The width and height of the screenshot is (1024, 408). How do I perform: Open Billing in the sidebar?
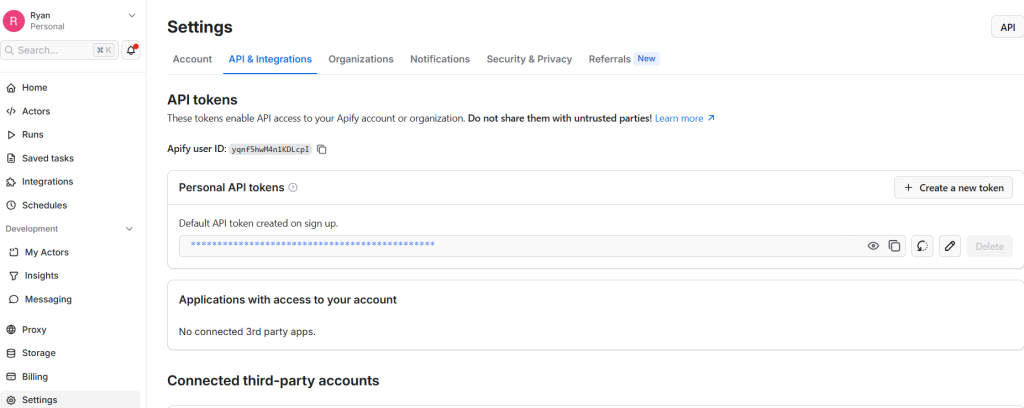[x=35, y=377]
